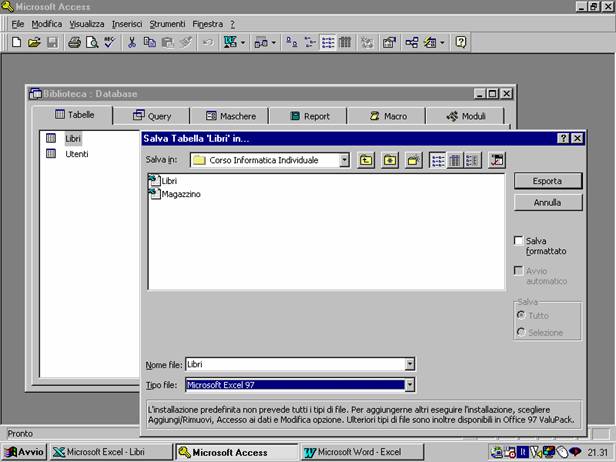Toggle the Avvio automatico checkbox
The width and height of the screenshot is (616, 462).
[519, 271]
